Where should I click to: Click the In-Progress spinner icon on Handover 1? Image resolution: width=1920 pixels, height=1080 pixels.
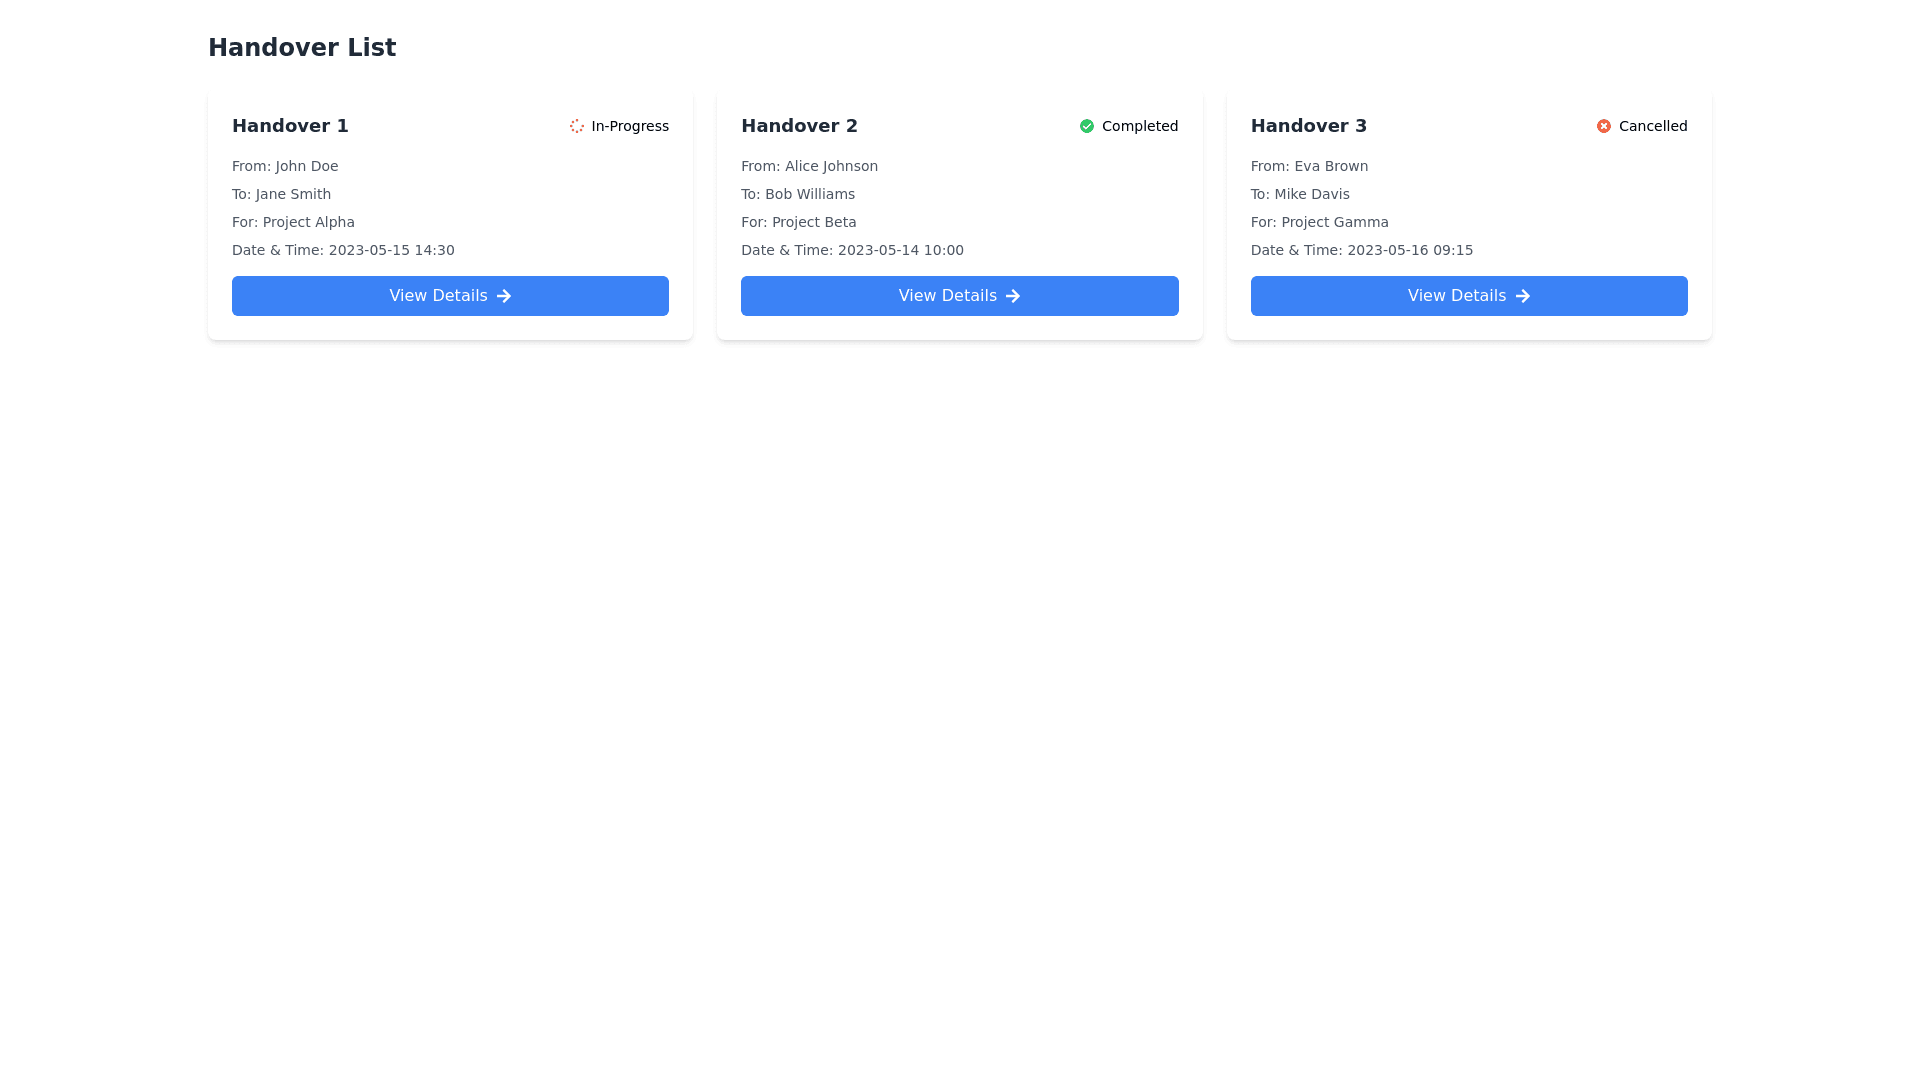coord(576,126)
